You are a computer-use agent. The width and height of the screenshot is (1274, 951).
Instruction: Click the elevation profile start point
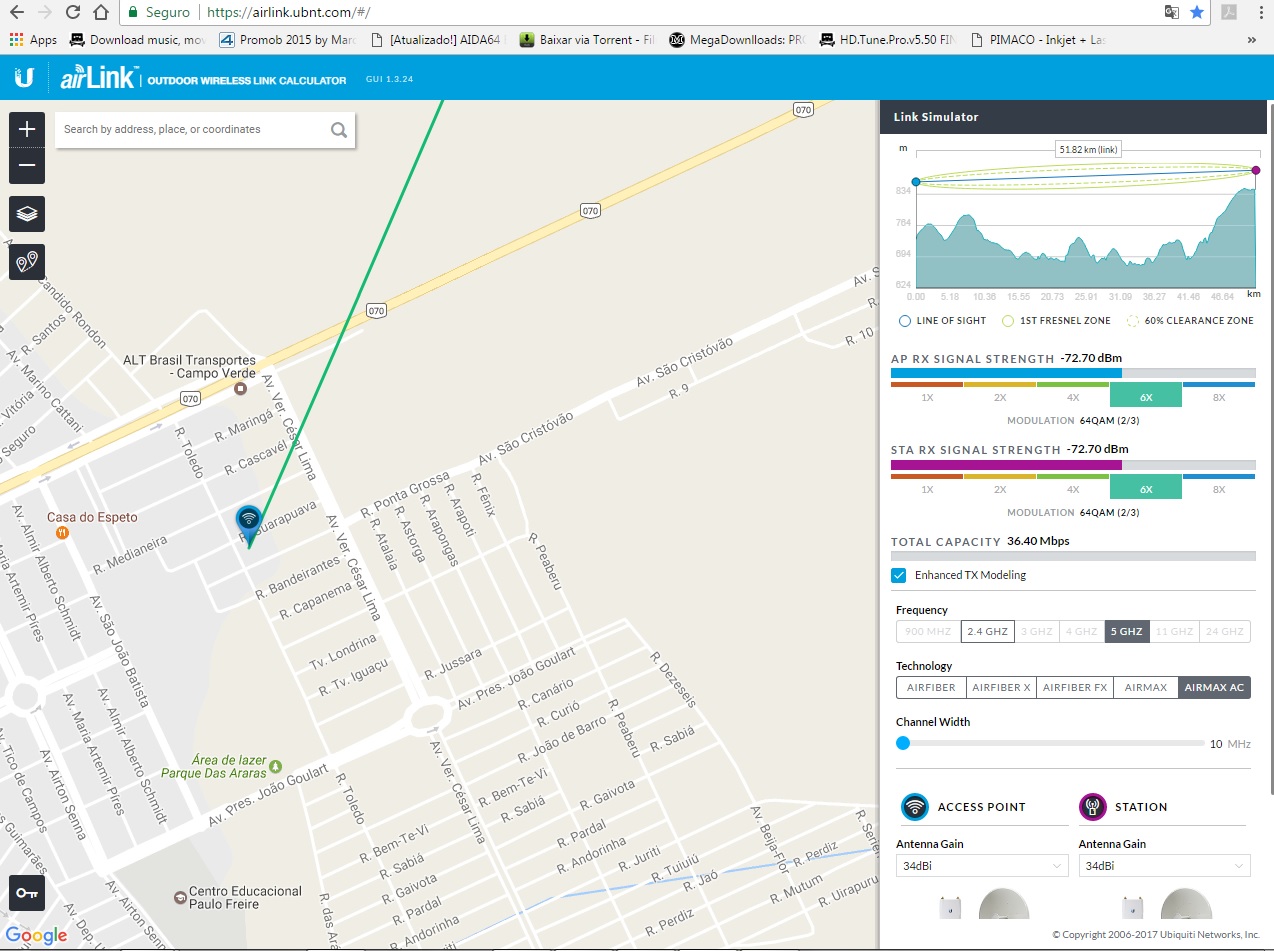tap(915, 181)
